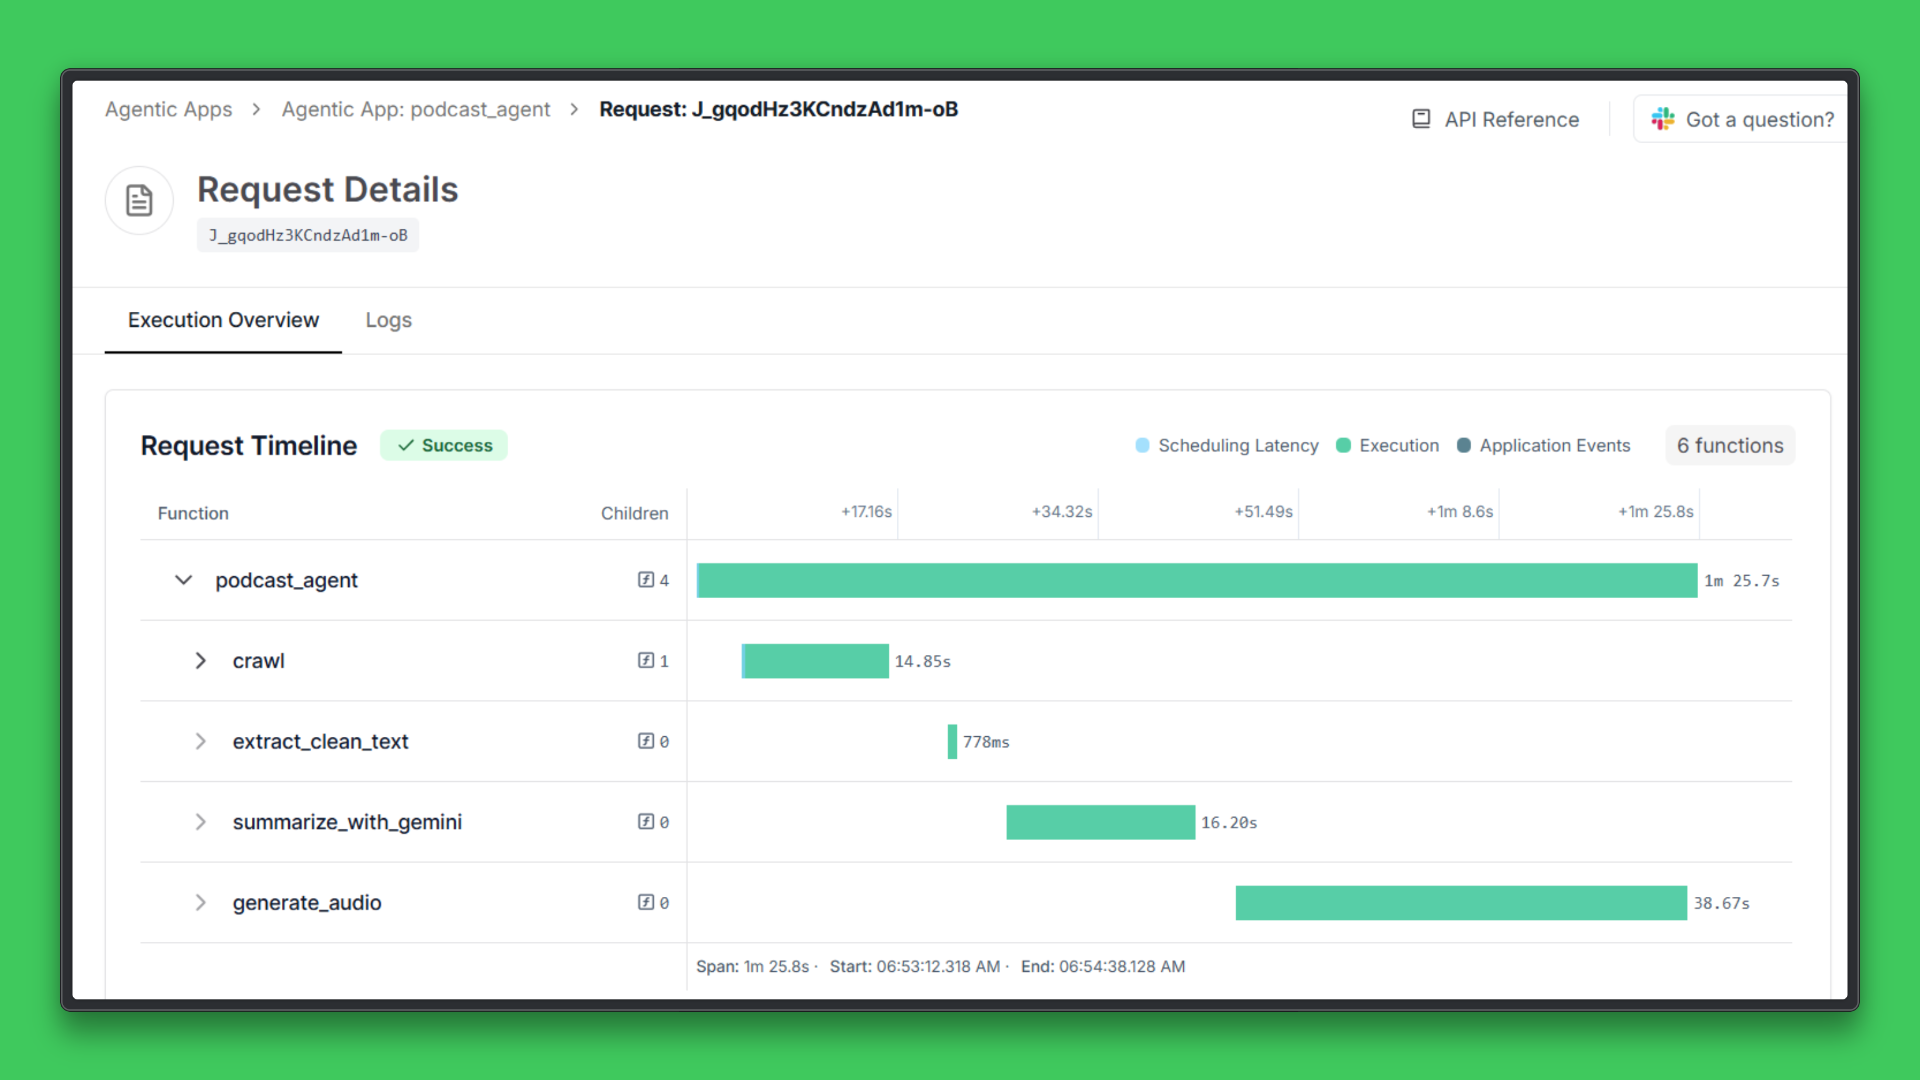Toggle Application Events legend item
1920x1080 pixels.
pos(1543,445)
